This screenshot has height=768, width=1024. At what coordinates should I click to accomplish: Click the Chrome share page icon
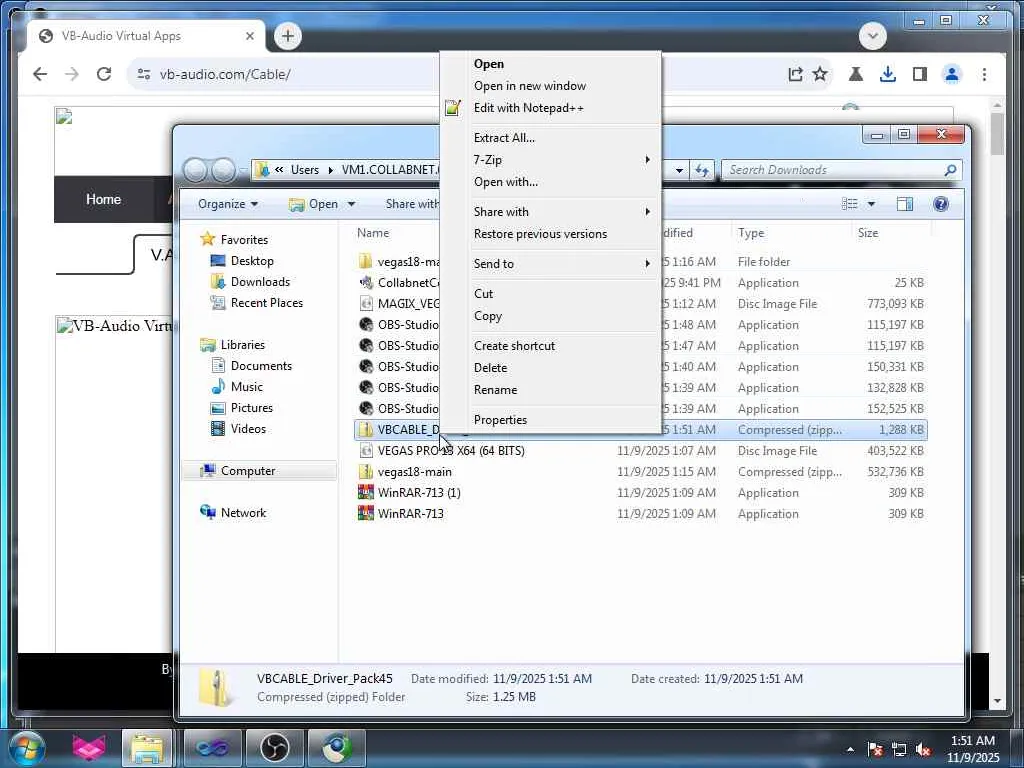coord(795,74)
